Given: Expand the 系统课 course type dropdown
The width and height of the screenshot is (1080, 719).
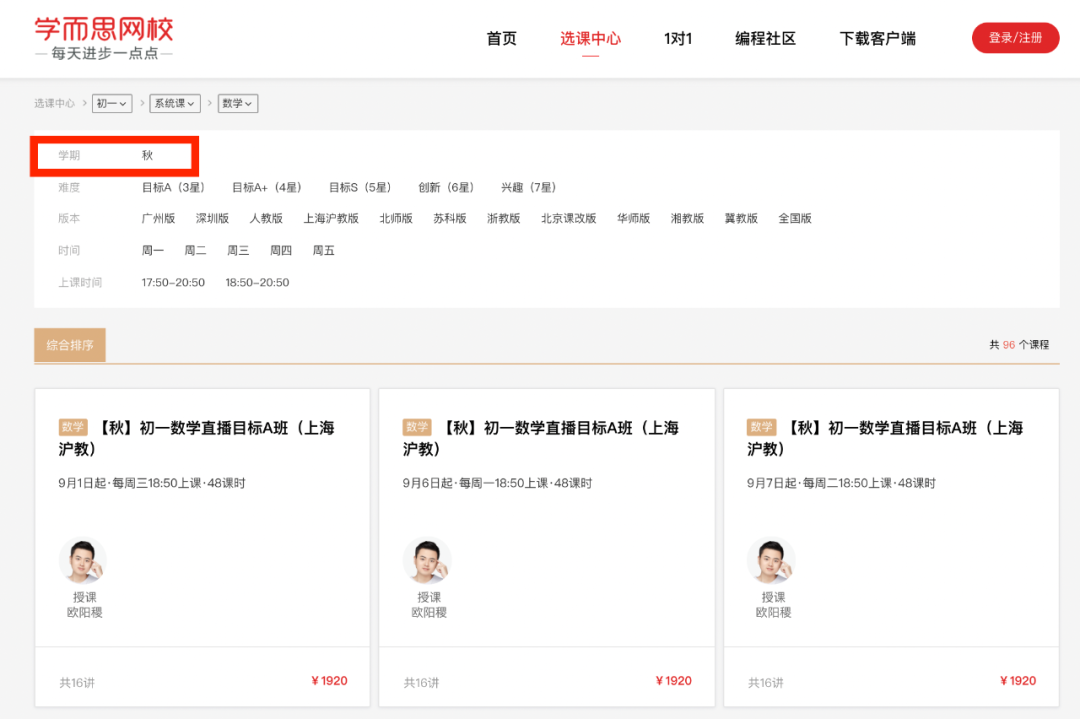Looking at the screenshot, I should 174,103.
